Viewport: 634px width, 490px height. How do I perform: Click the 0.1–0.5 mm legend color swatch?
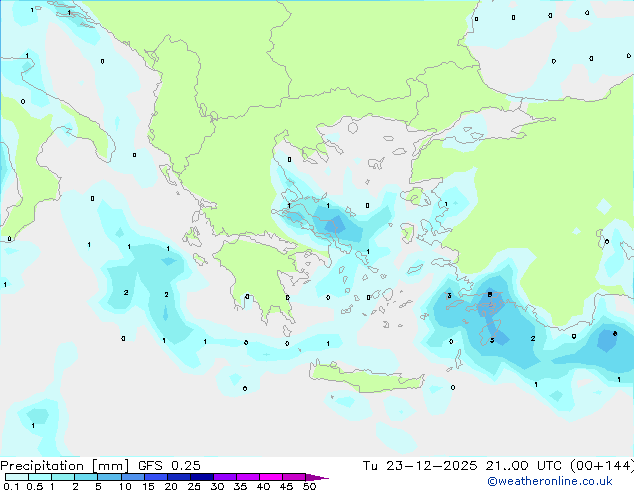pos(17,477)
